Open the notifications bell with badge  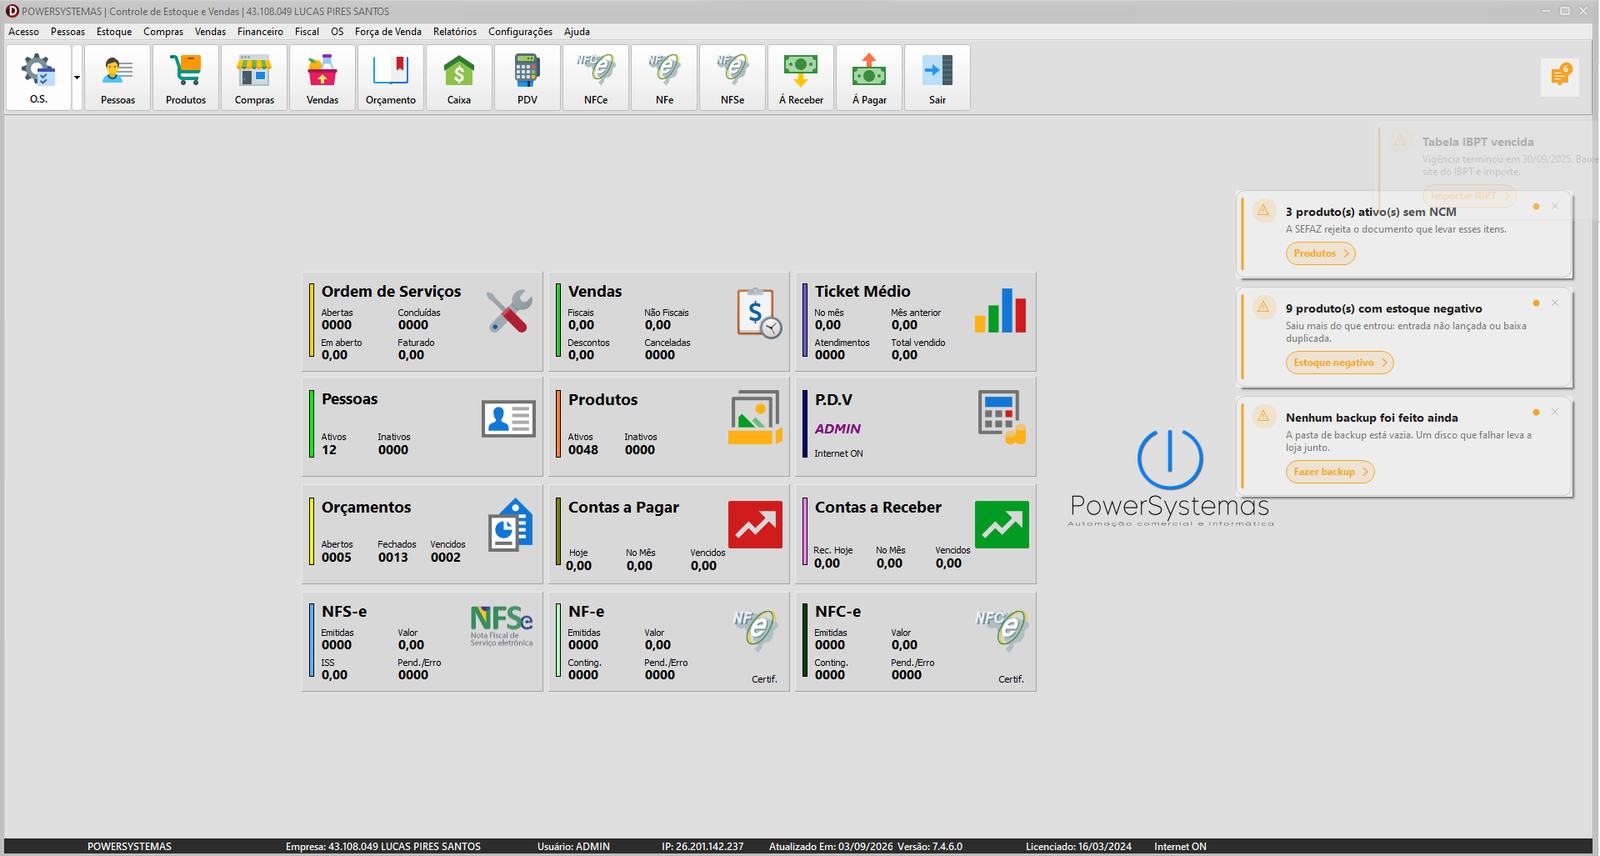click(x=1560, y=76)
